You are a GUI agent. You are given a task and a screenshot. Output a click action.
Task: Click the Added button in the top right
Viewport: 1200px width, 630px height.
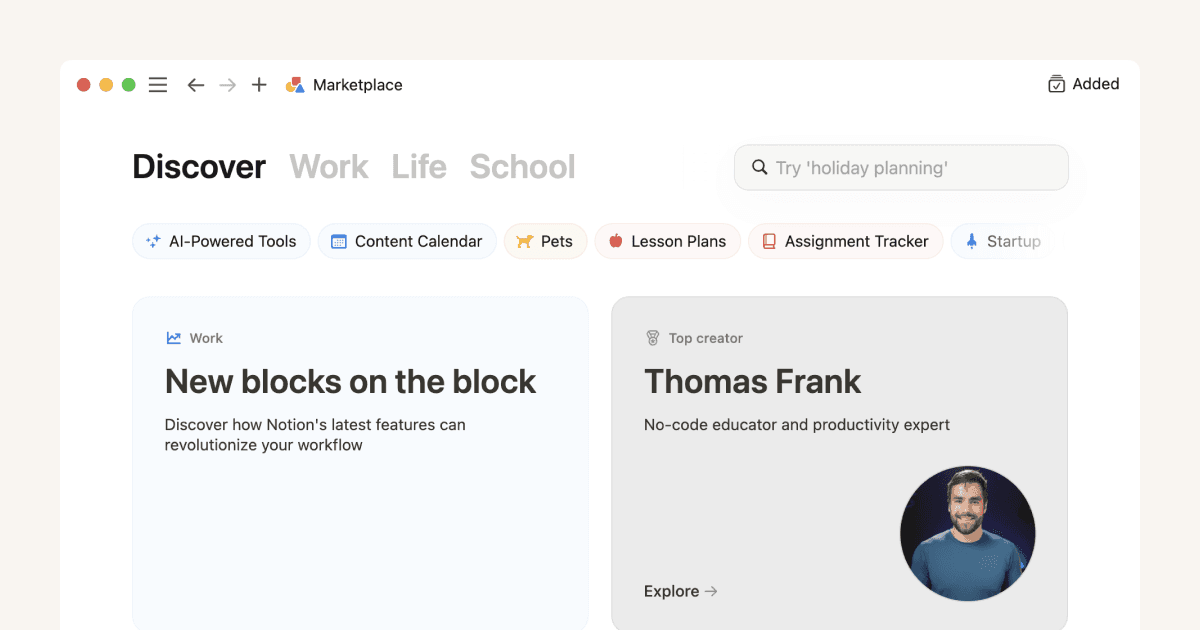1084,84
